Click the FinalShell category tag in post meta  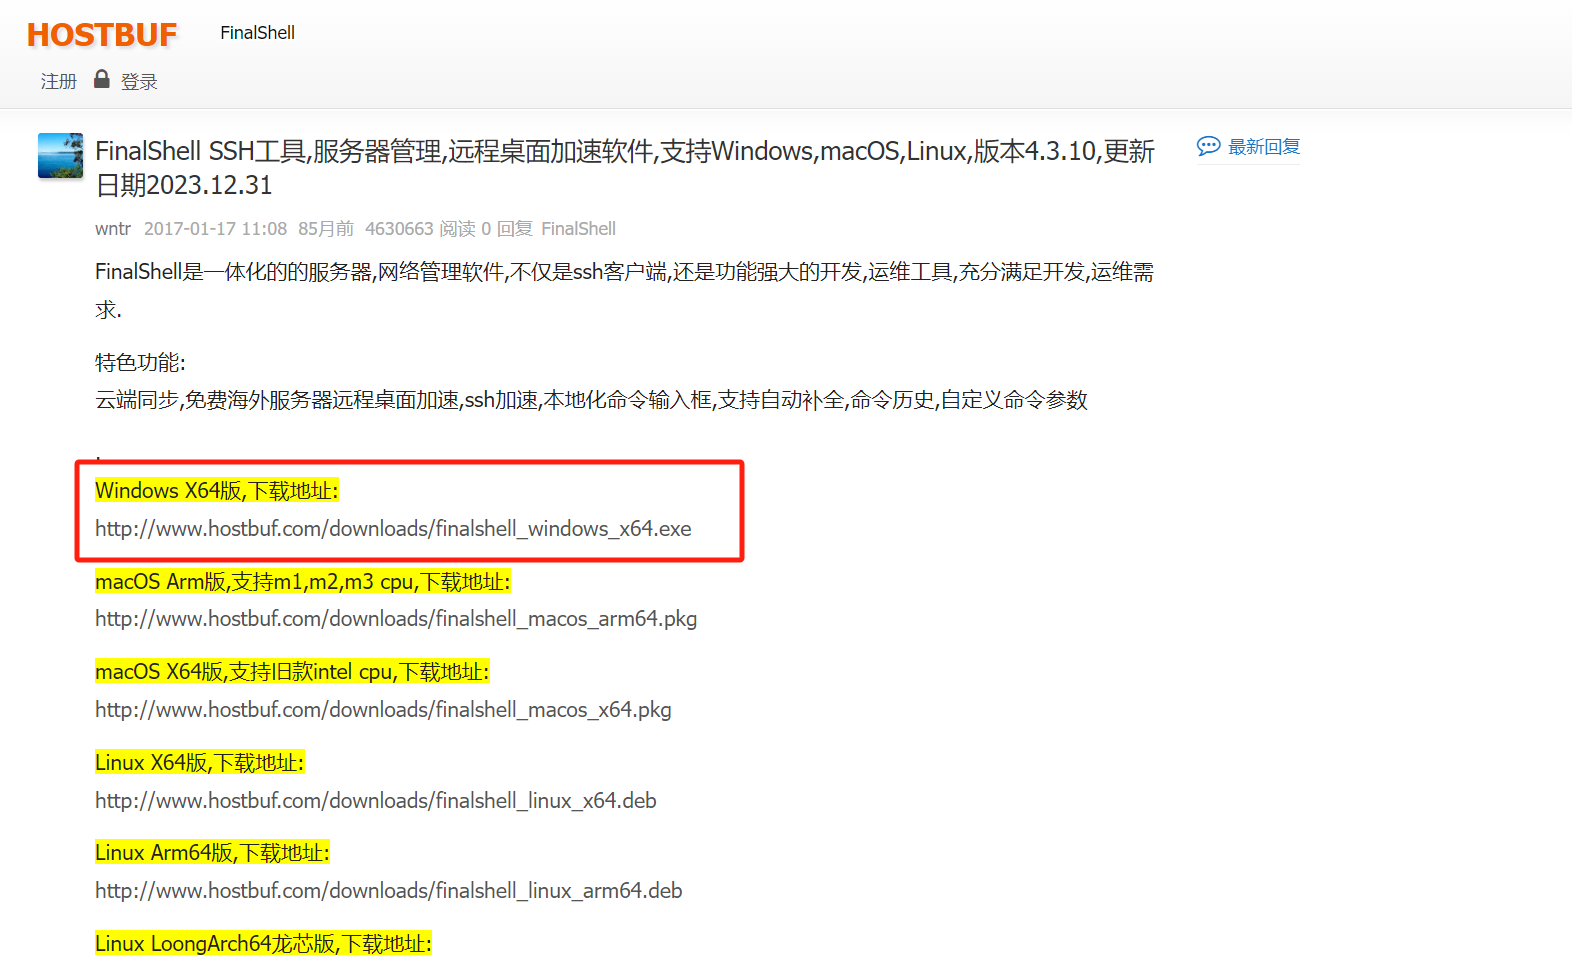[578, 229]
